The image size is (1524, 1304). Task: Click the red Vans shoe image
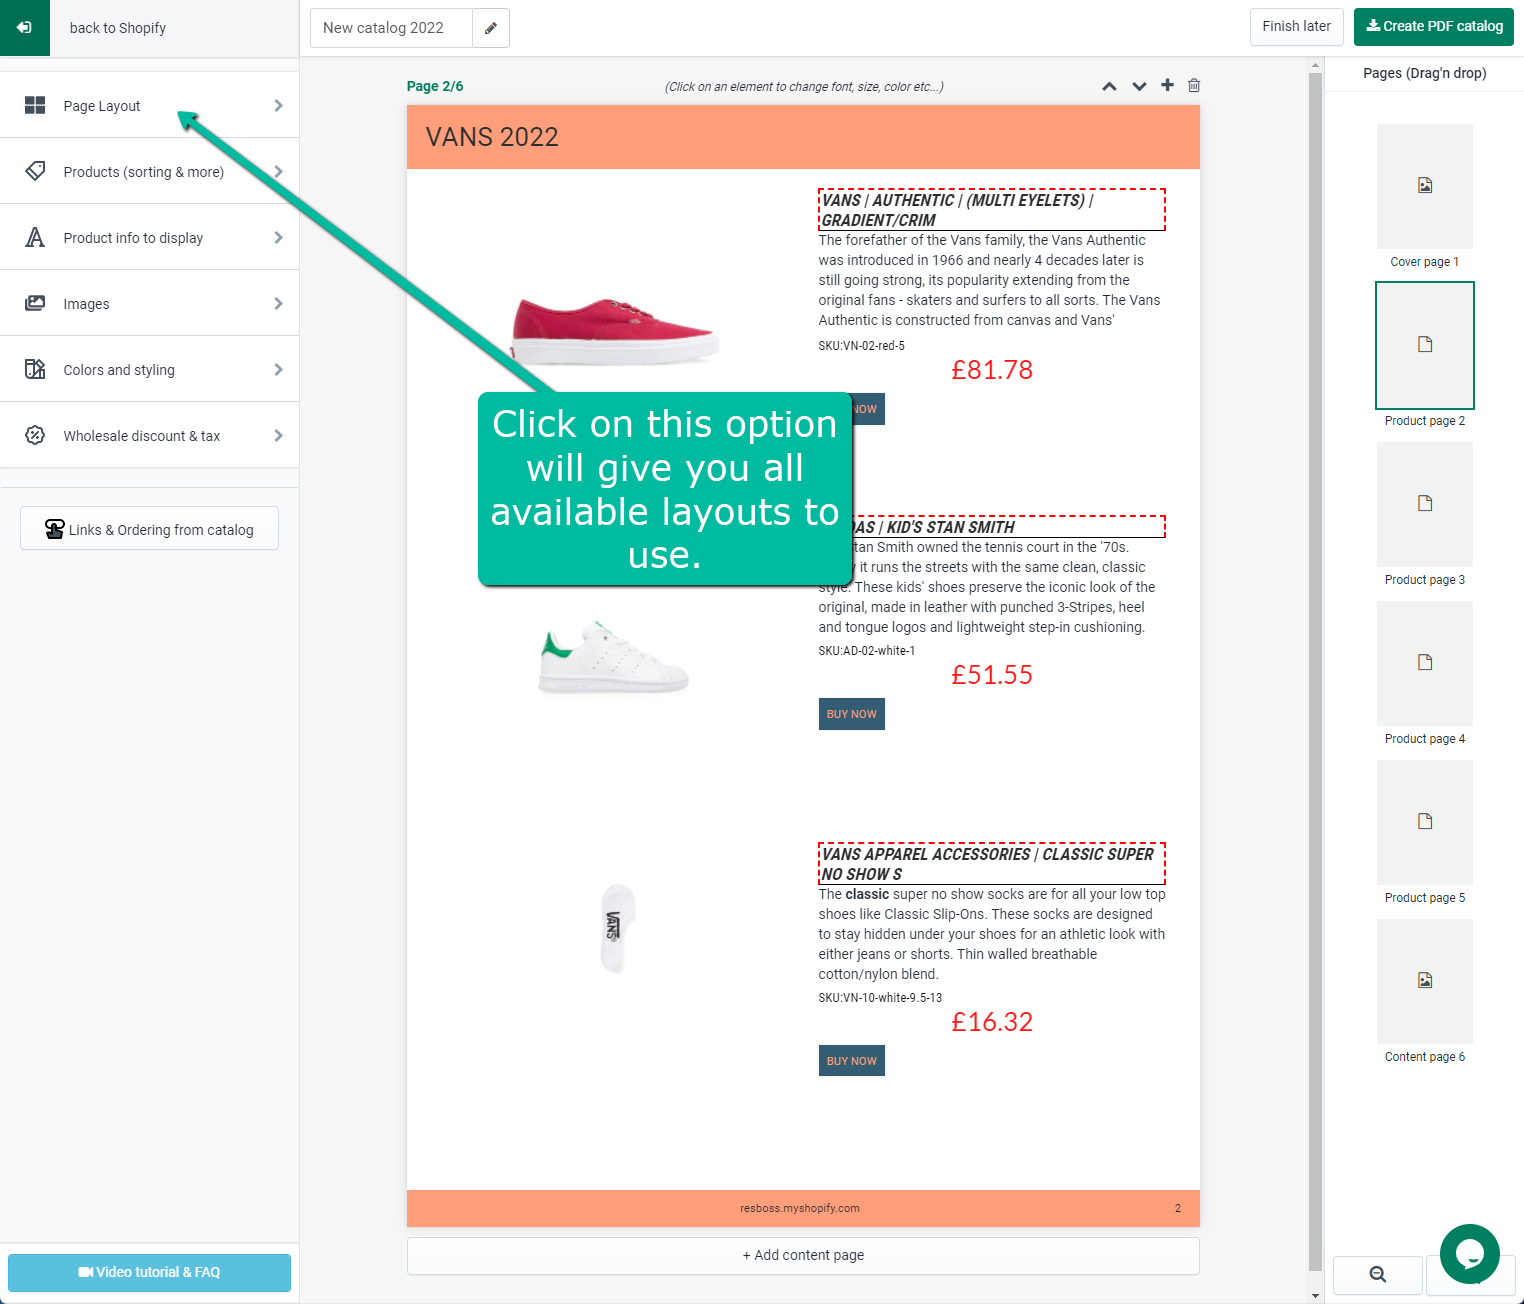(614, 330)
